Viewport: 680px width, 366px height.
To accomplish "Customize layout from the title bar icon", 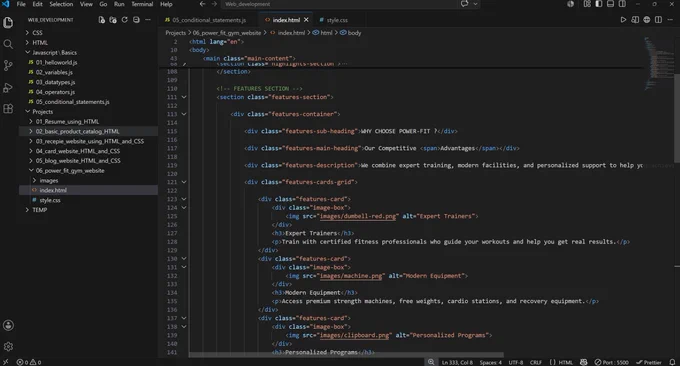I will tap(587, 4).
